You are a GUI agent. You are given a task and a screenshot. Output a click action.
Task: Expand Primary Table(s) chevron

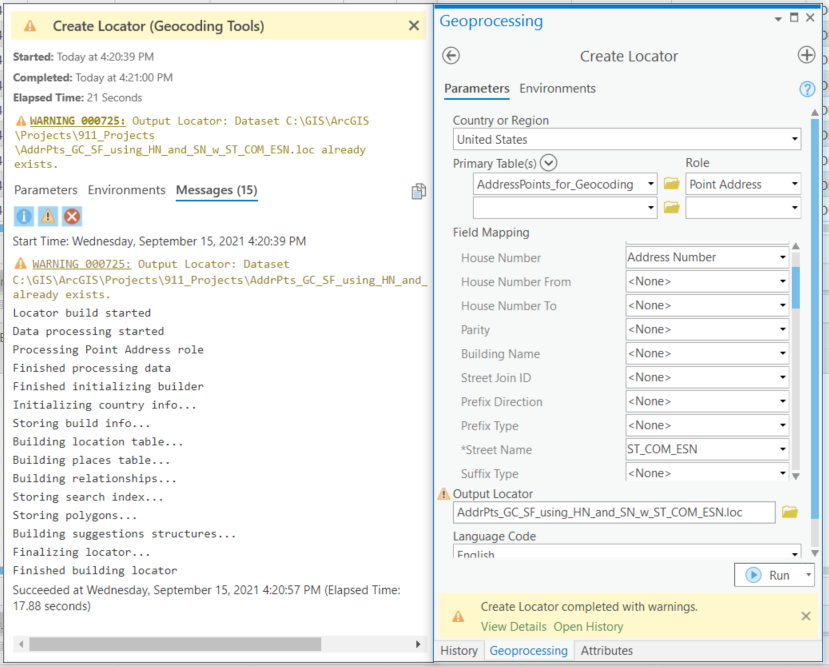tap(549, 163)
